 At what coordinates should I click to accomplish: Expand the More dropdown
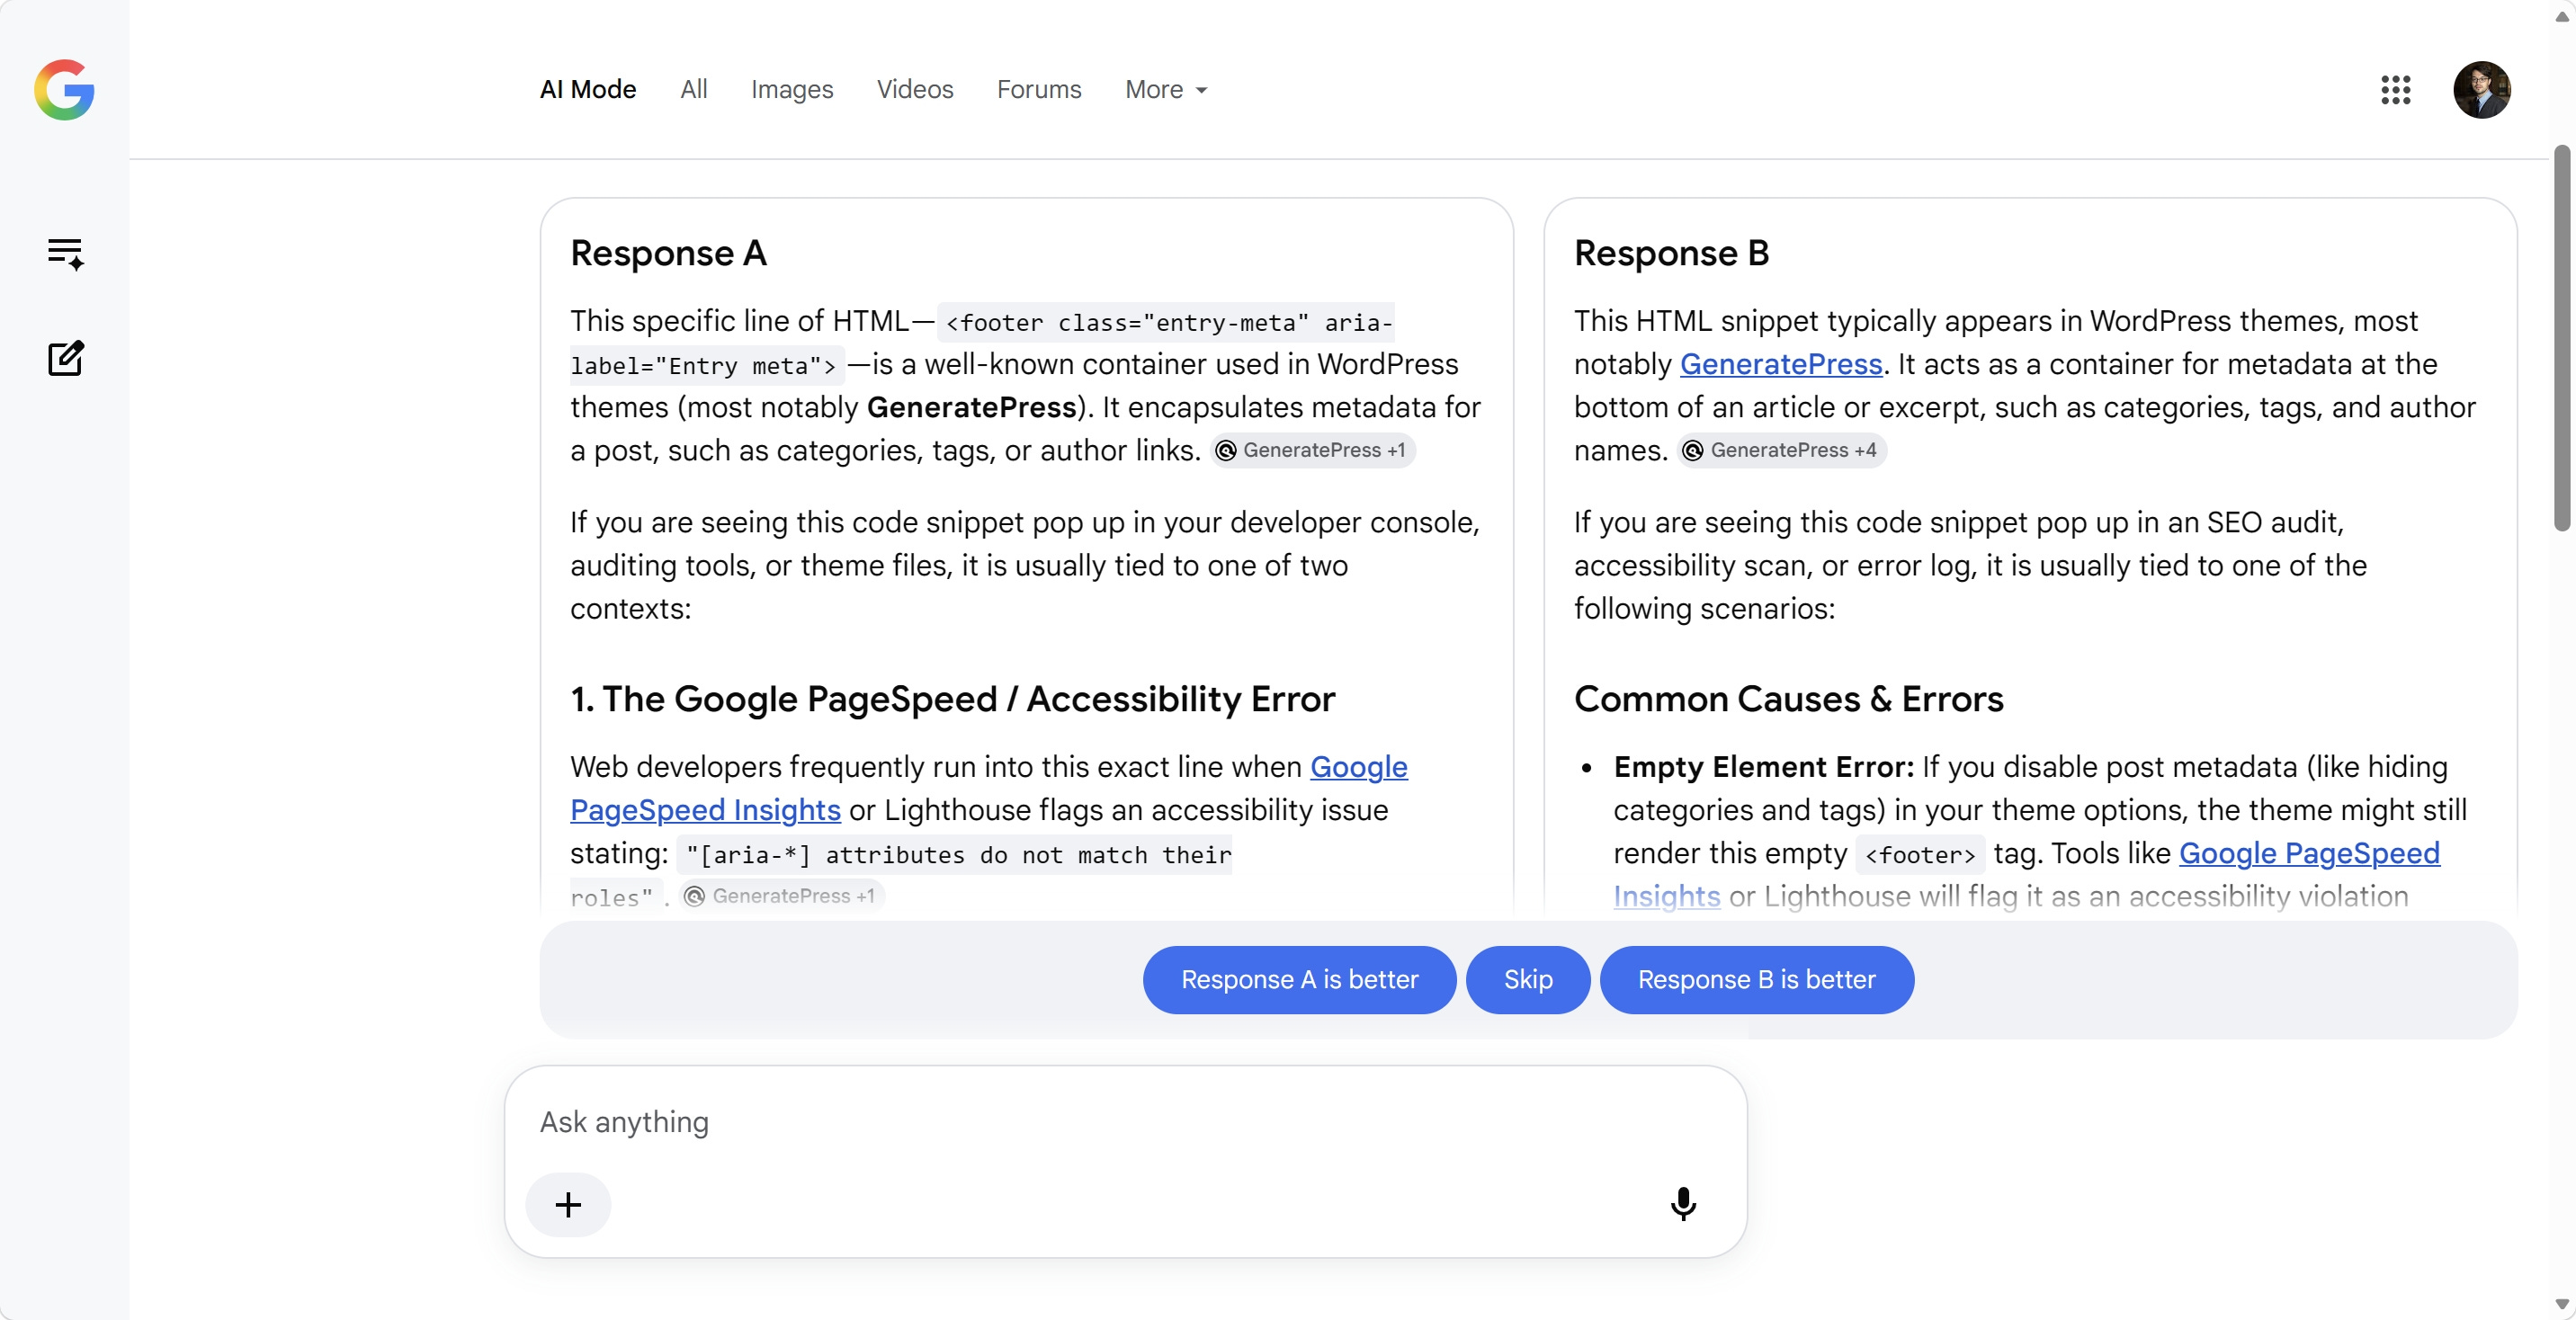click(1166, 89)
